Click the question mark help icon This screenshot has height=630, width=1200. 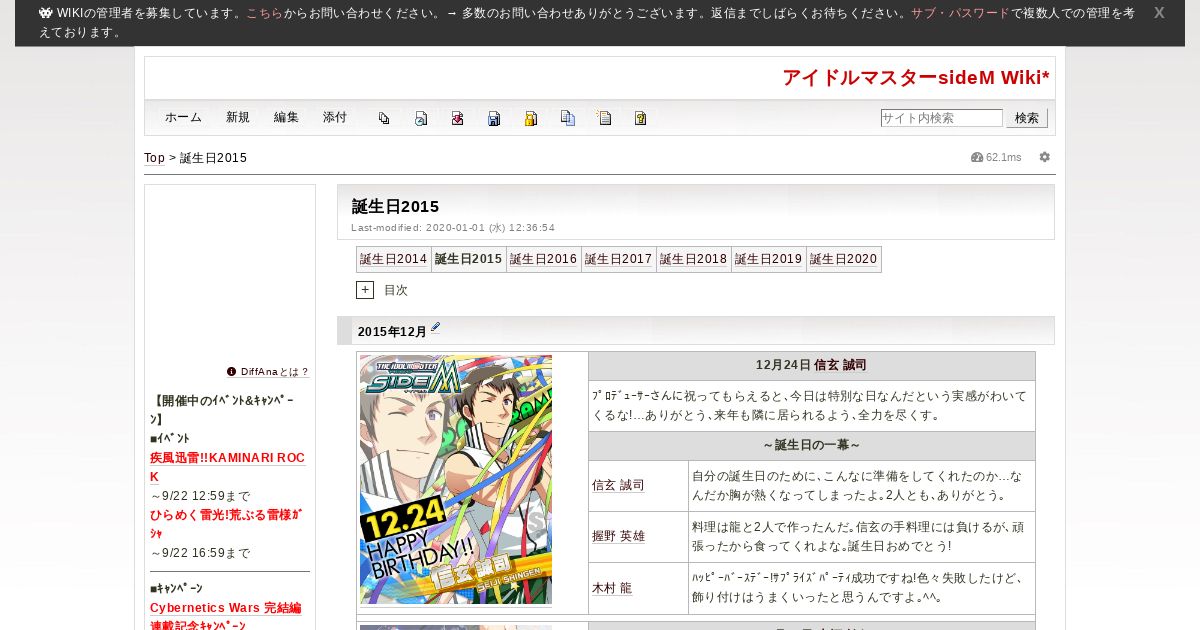[x=641, y=118]
